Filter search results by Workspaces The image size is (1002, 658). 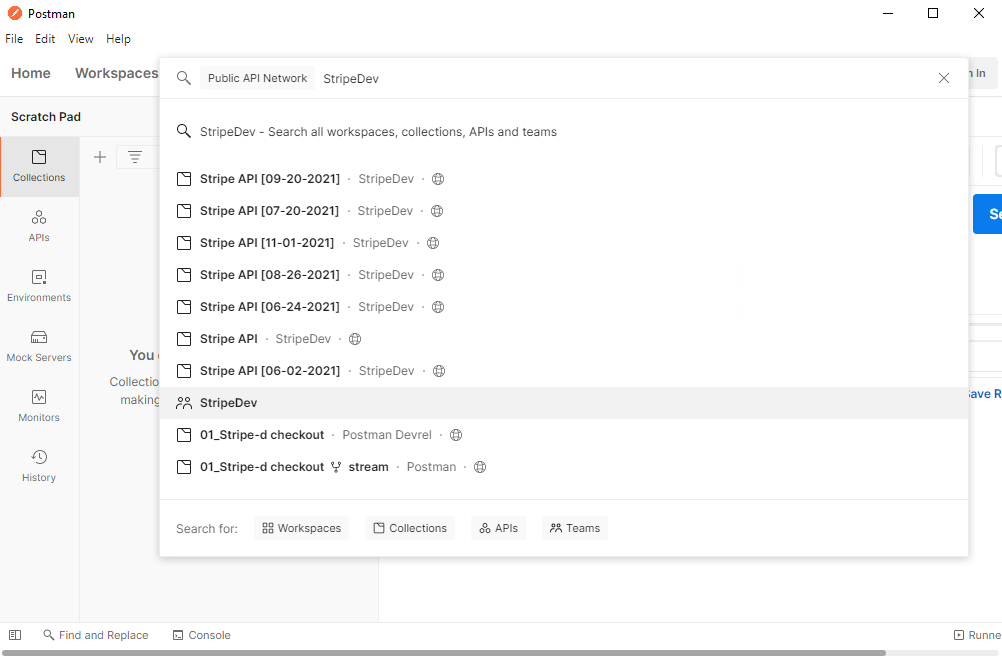tap(301, 527)
